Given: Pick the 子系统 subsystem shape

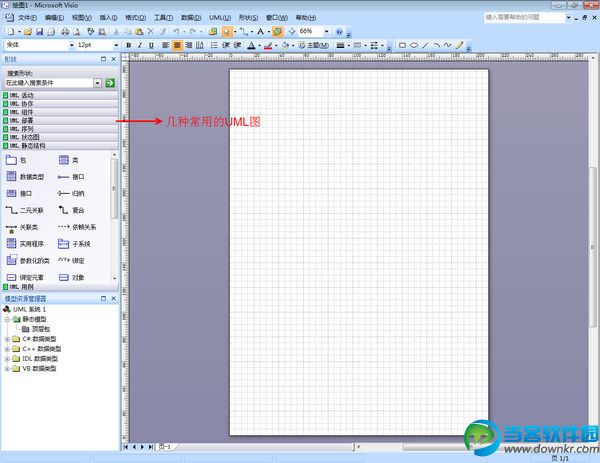Looking at the screenshot, I should (74, 244).
